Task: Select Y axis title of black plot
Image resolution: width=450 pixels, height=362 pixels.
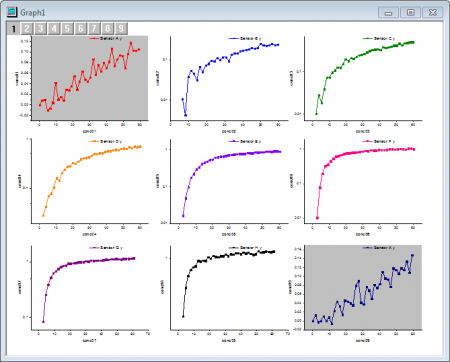Action: point(162,287)
